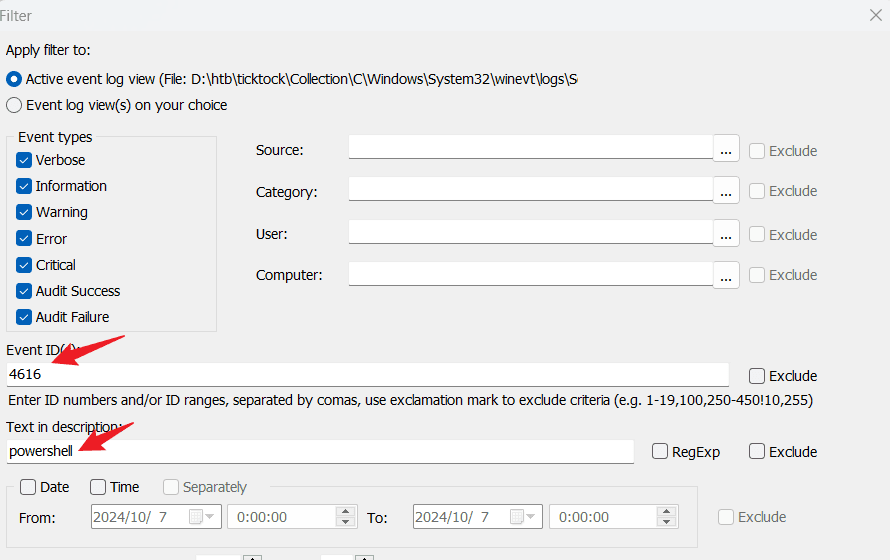Viewport: 890px width, 560px height.
Task: Toggle the Audit Failure checkbox
Action: [24, 317]
